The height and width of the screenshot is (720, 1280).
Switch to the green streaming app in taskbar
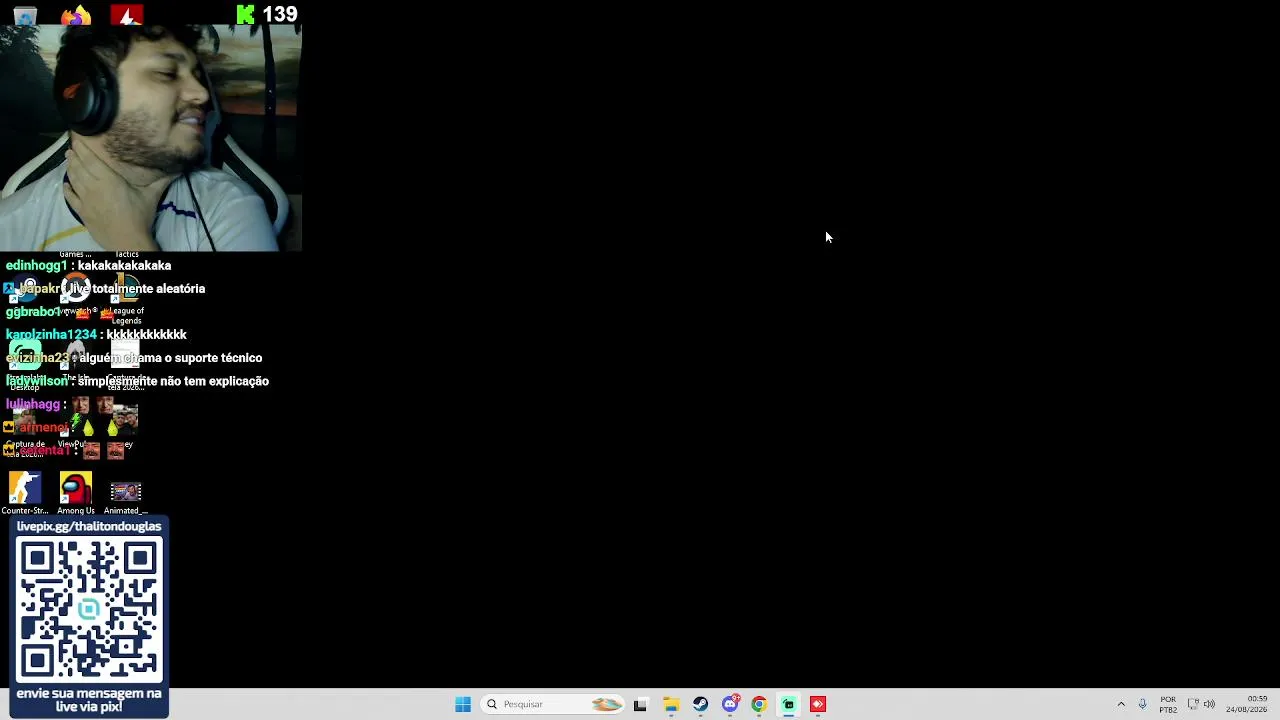(x=789, y=704)
